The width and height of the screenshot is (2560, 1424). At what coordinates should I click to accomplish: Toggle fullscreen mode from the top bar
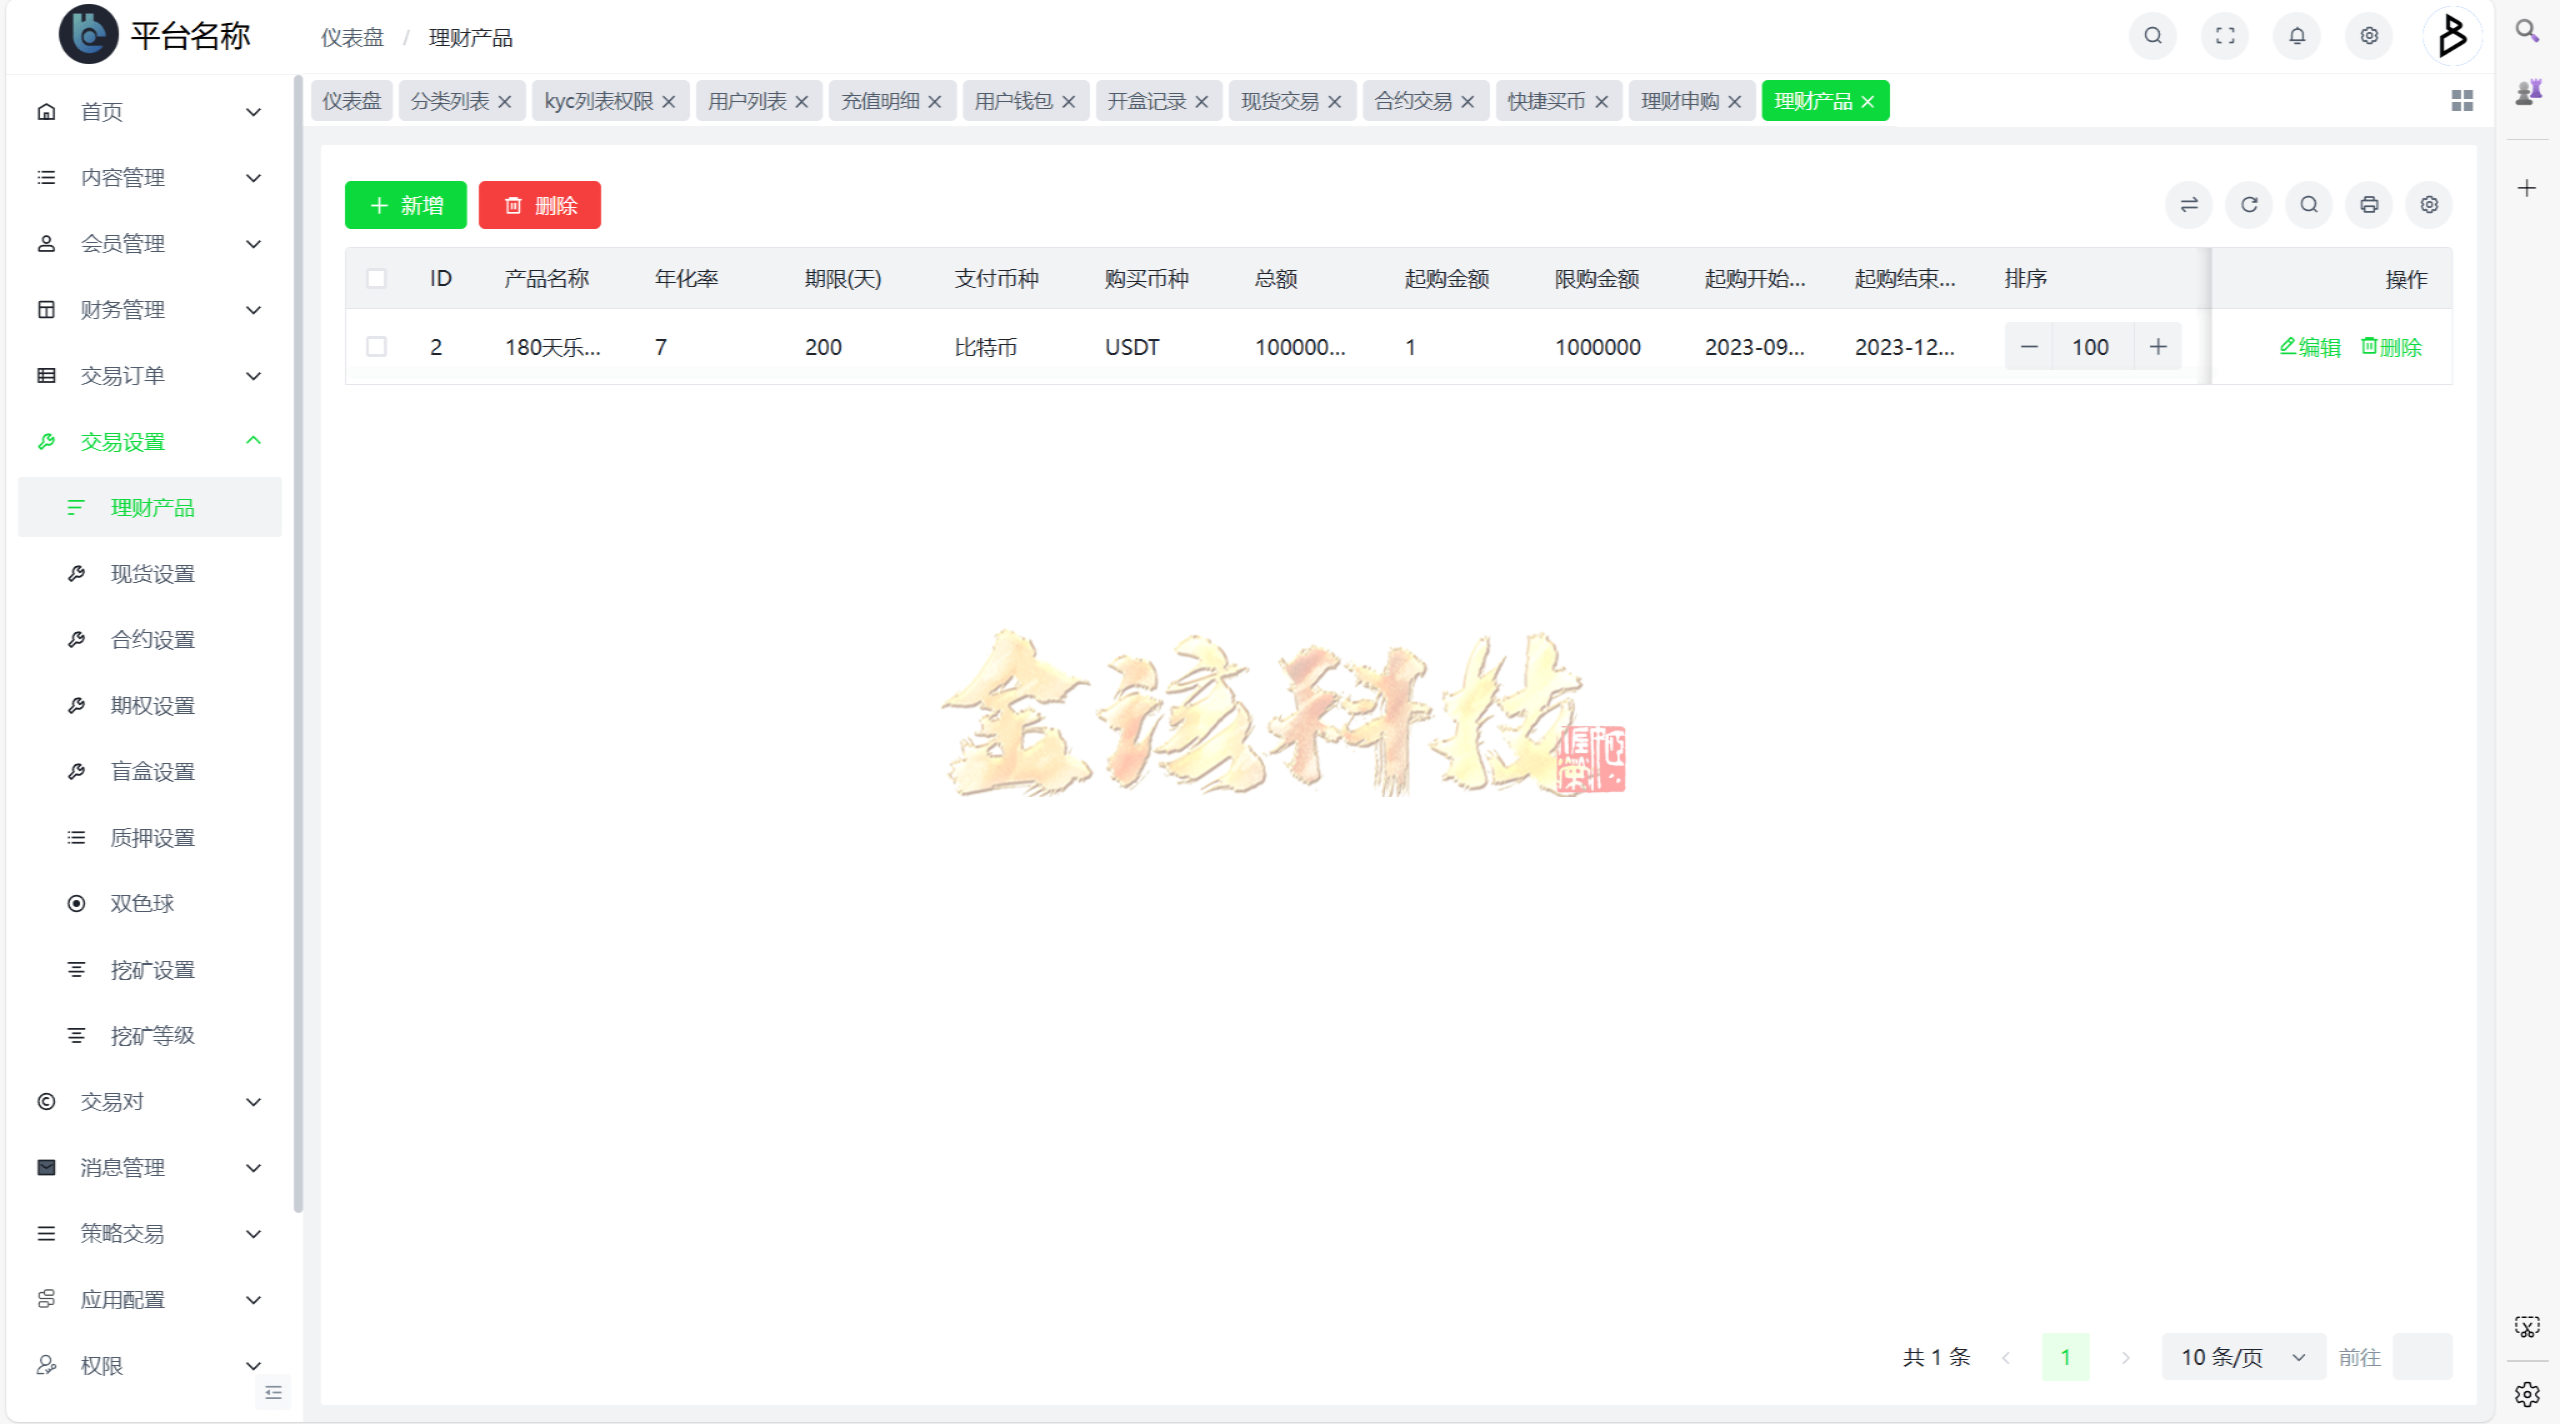[2224, 35]
